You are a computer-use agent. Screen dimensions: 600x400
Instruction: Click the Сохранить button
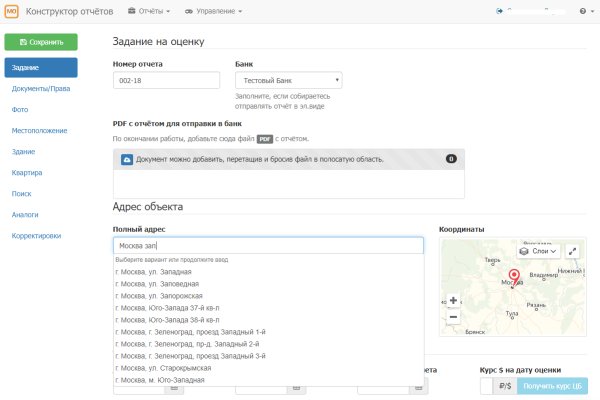pos(41,43)
